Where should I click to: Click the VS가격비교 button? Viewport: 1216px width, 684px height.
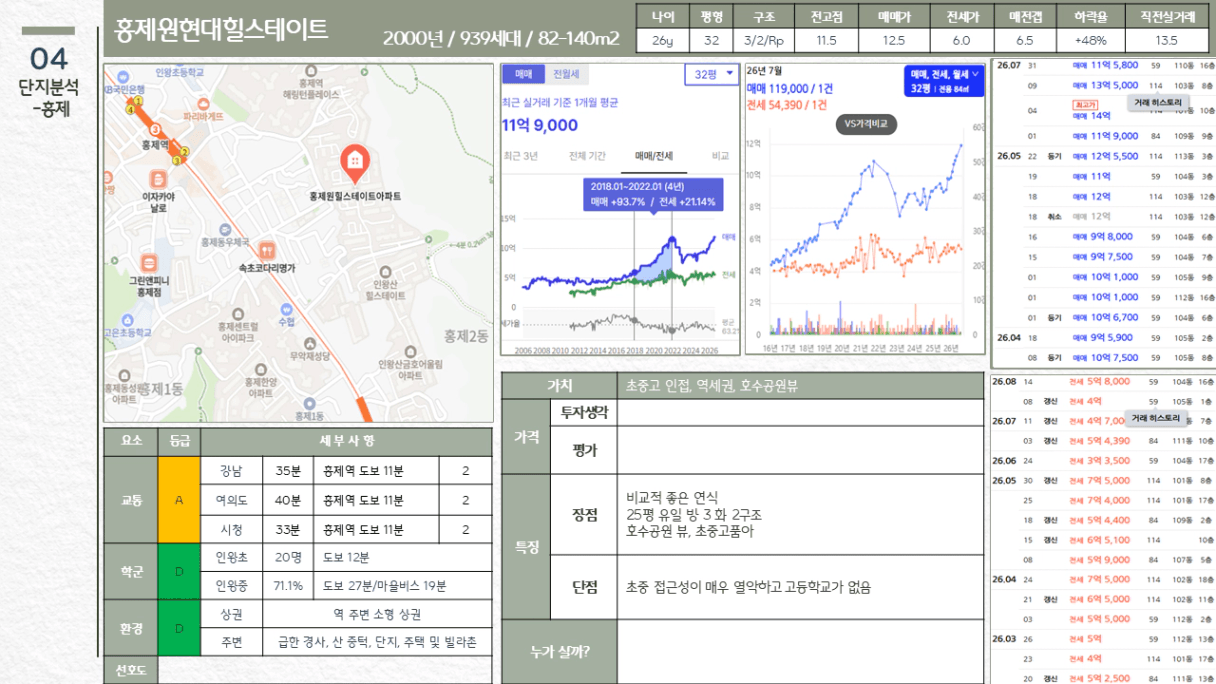[866, 125]
